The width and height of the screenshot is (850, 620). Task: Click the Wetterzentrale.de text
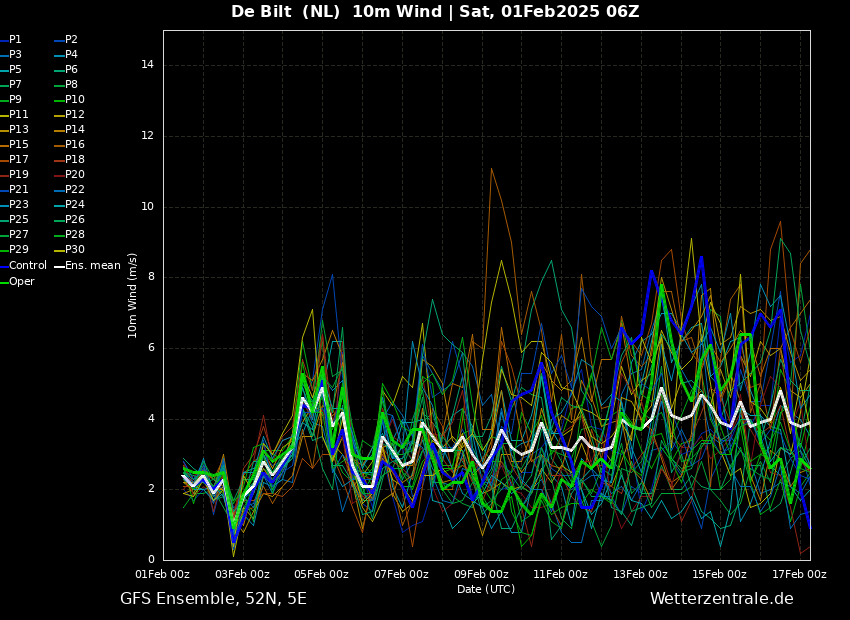coord(722,599)
